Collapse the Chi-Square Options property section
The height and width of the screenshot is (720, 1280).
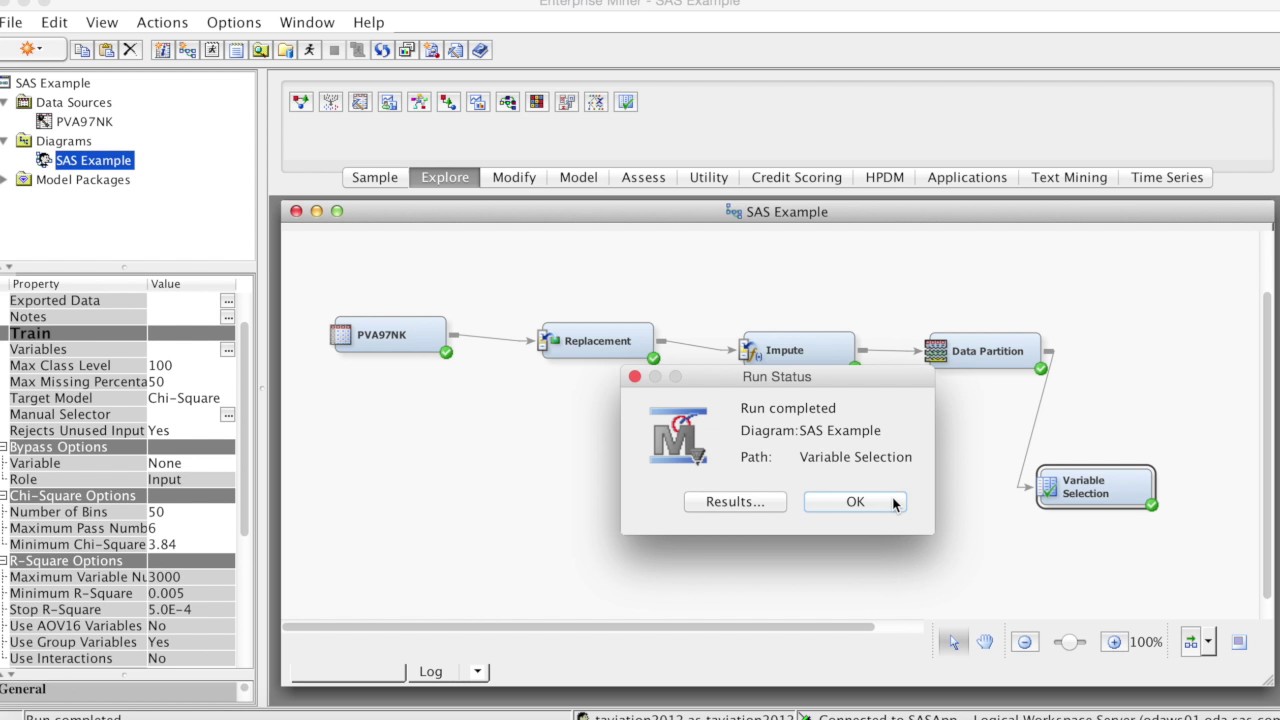click(x=4, y=496)
